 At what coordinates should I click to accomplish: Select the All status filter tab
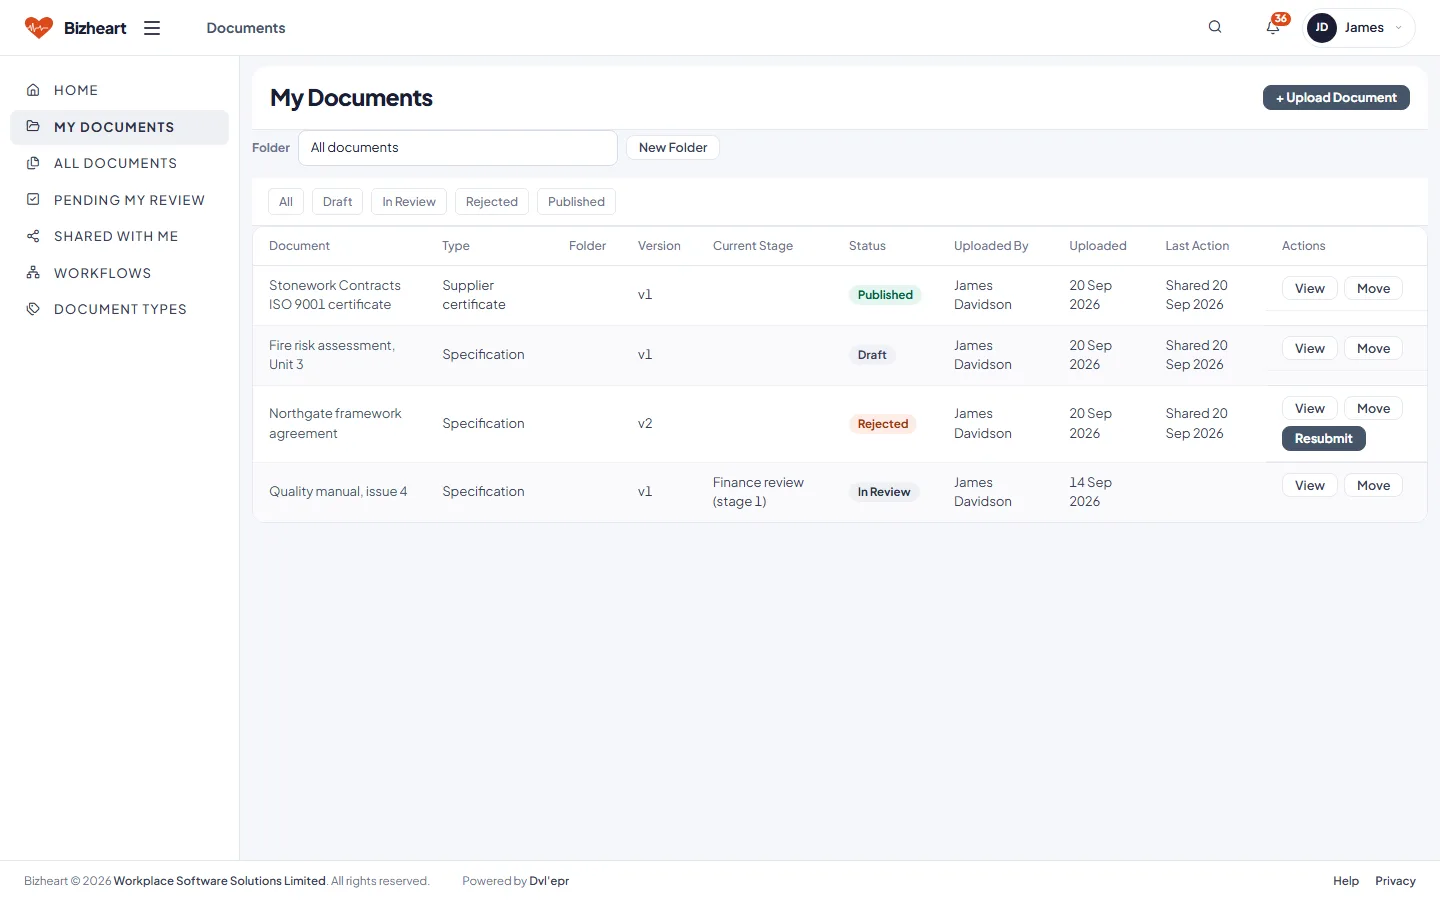tap(286, 202)
